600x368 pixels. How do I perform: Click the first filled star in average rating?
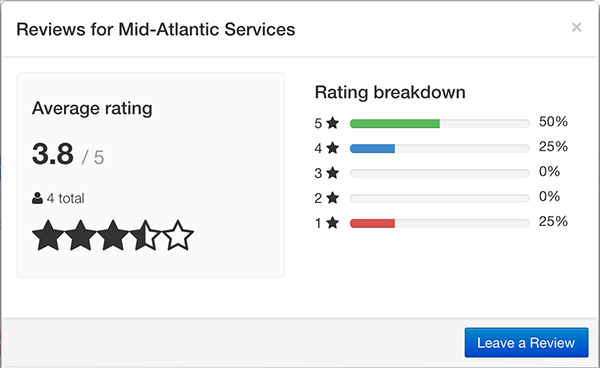[x=48, y=235]
